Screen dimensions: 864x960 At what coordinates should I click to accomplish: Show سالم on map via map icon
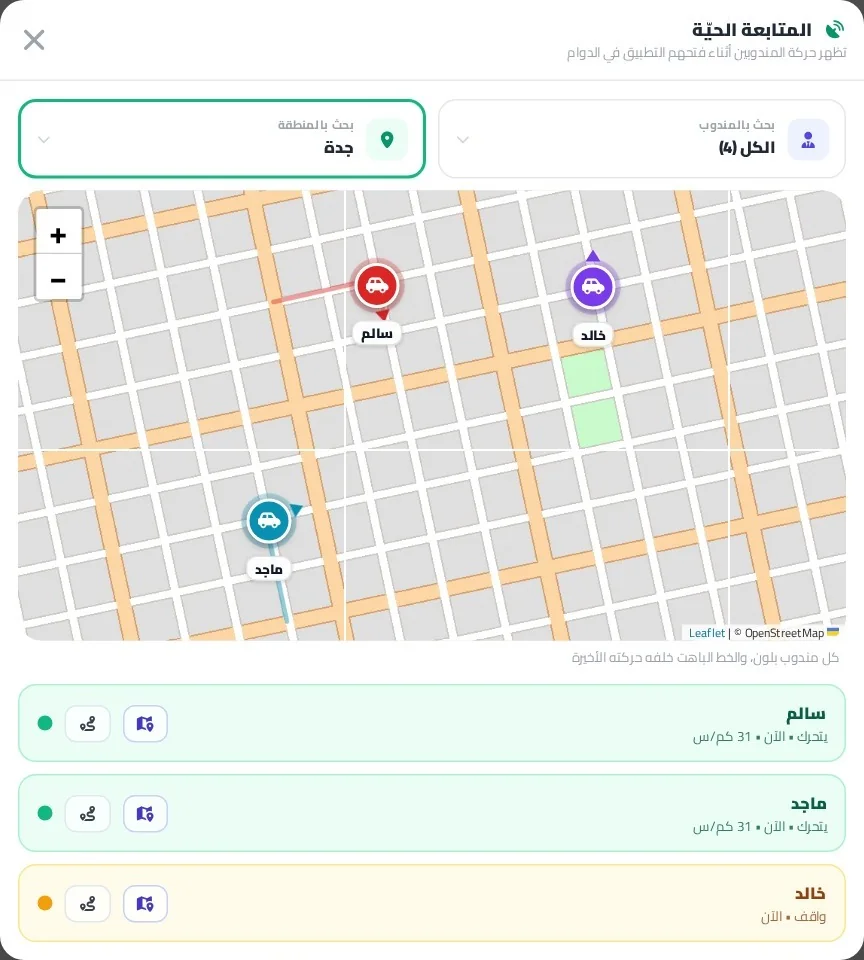coord(145,724)
